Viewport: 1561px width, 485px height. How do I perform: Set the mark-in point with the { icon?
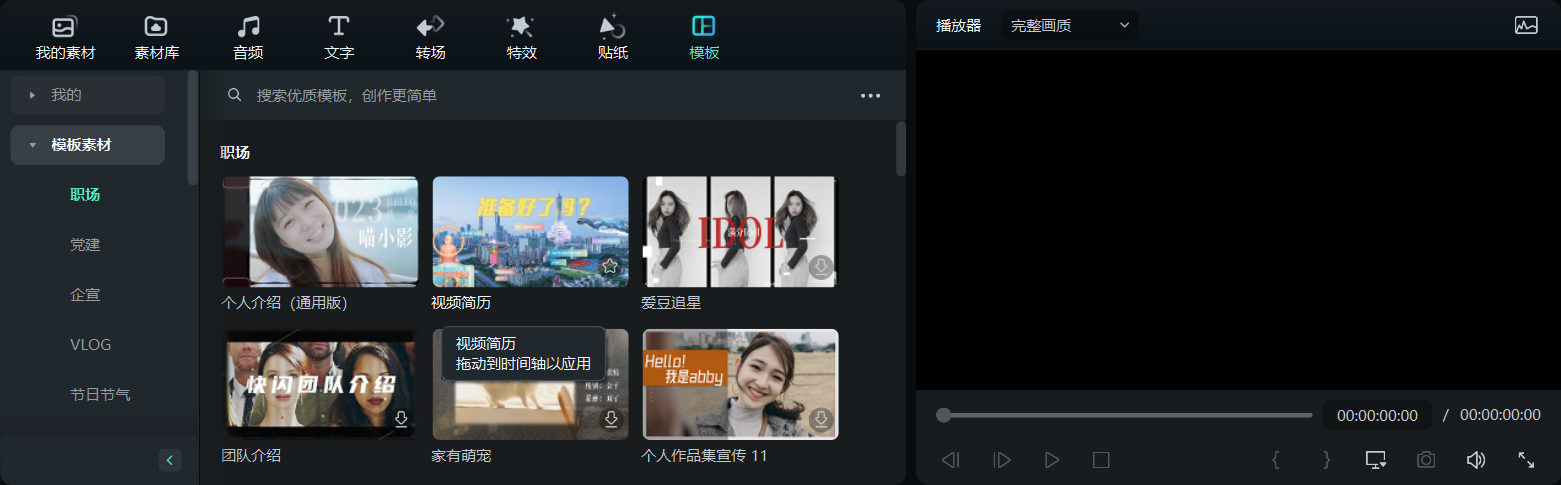[1275, 460]
